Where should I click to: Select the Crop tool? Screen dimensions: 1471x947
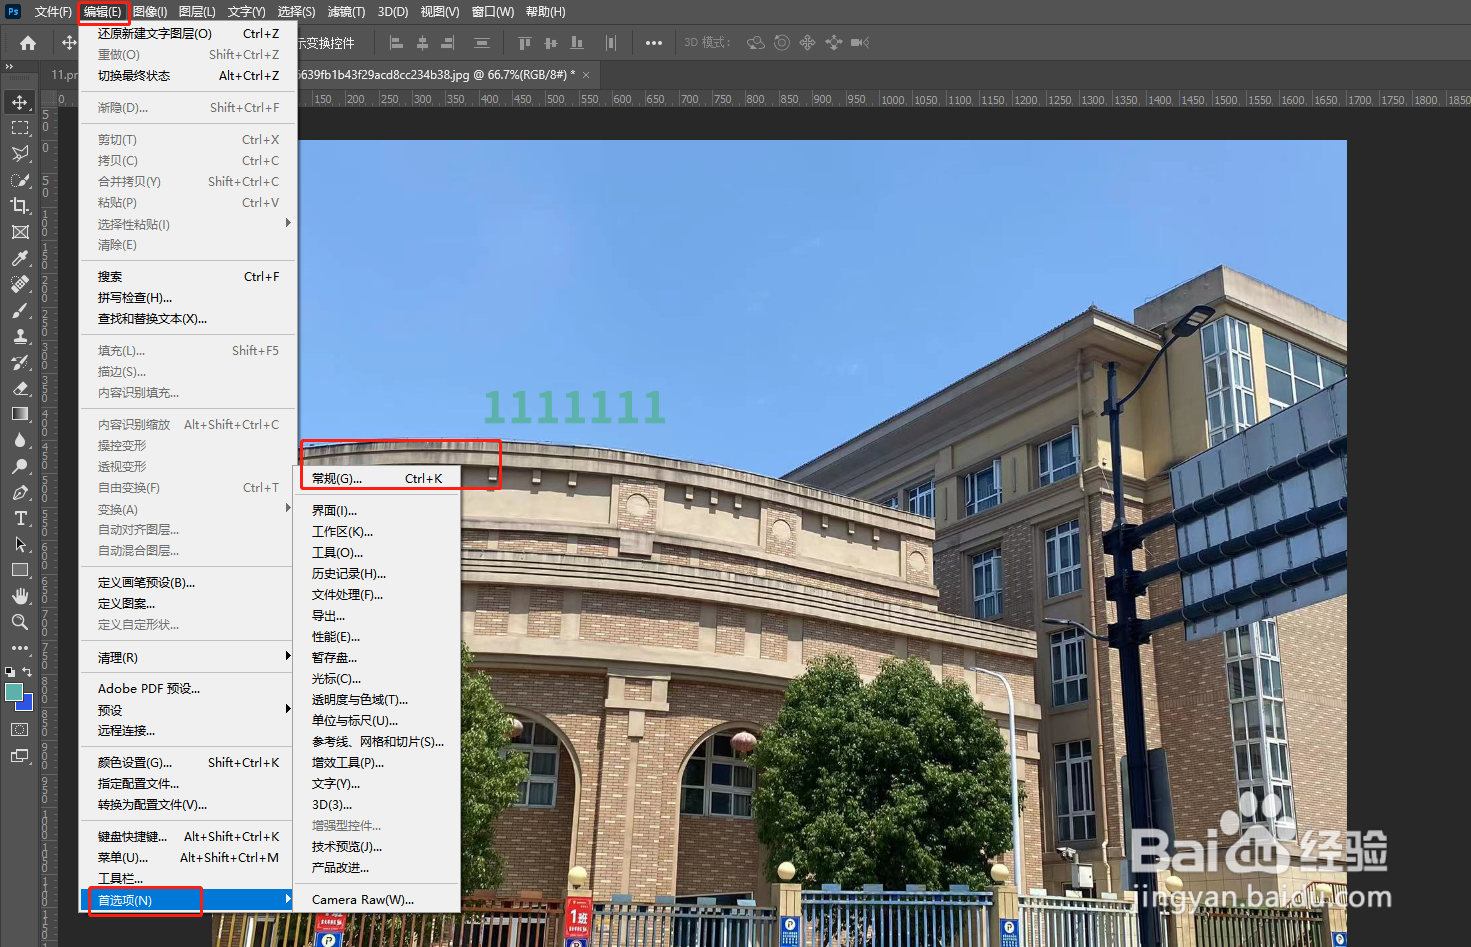[x=20, y=206]
